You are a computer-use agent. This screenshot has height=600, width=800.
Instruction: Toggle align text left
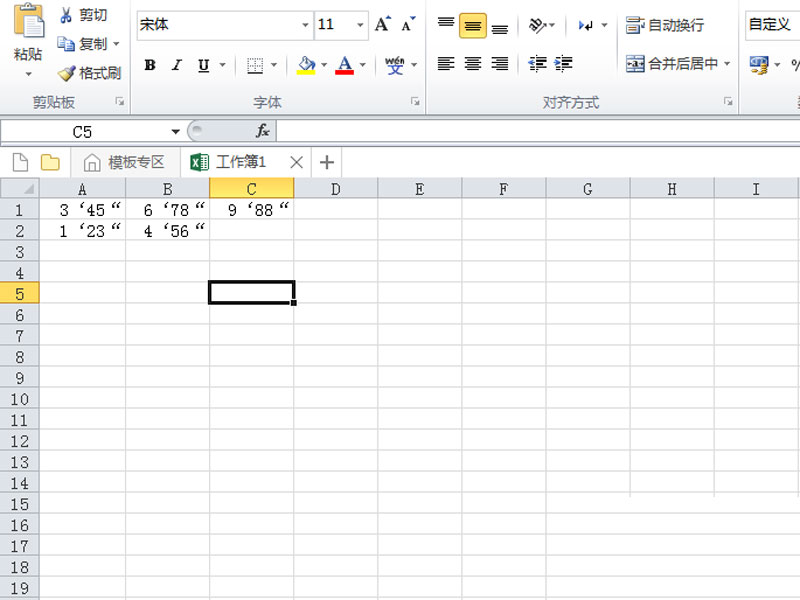click(x=446, y=64)
